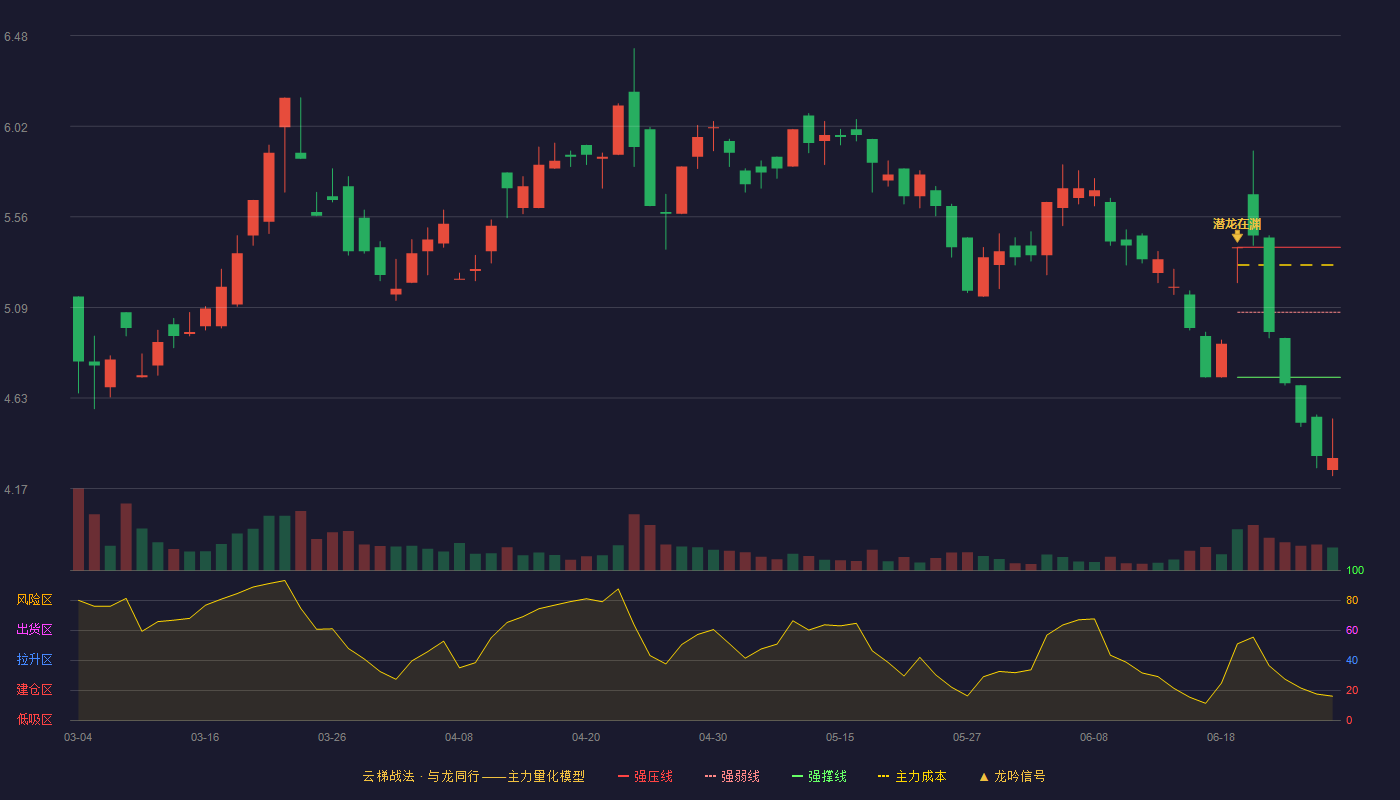Click the 03-04 date label

pos(78,737)
